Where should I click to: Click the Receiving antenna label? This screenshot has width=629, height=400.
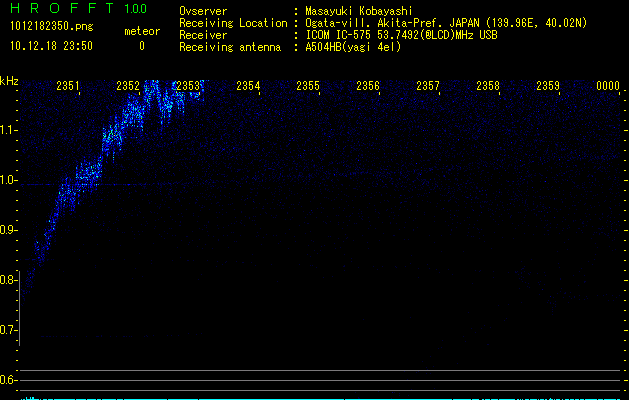[x=230, y=47]
